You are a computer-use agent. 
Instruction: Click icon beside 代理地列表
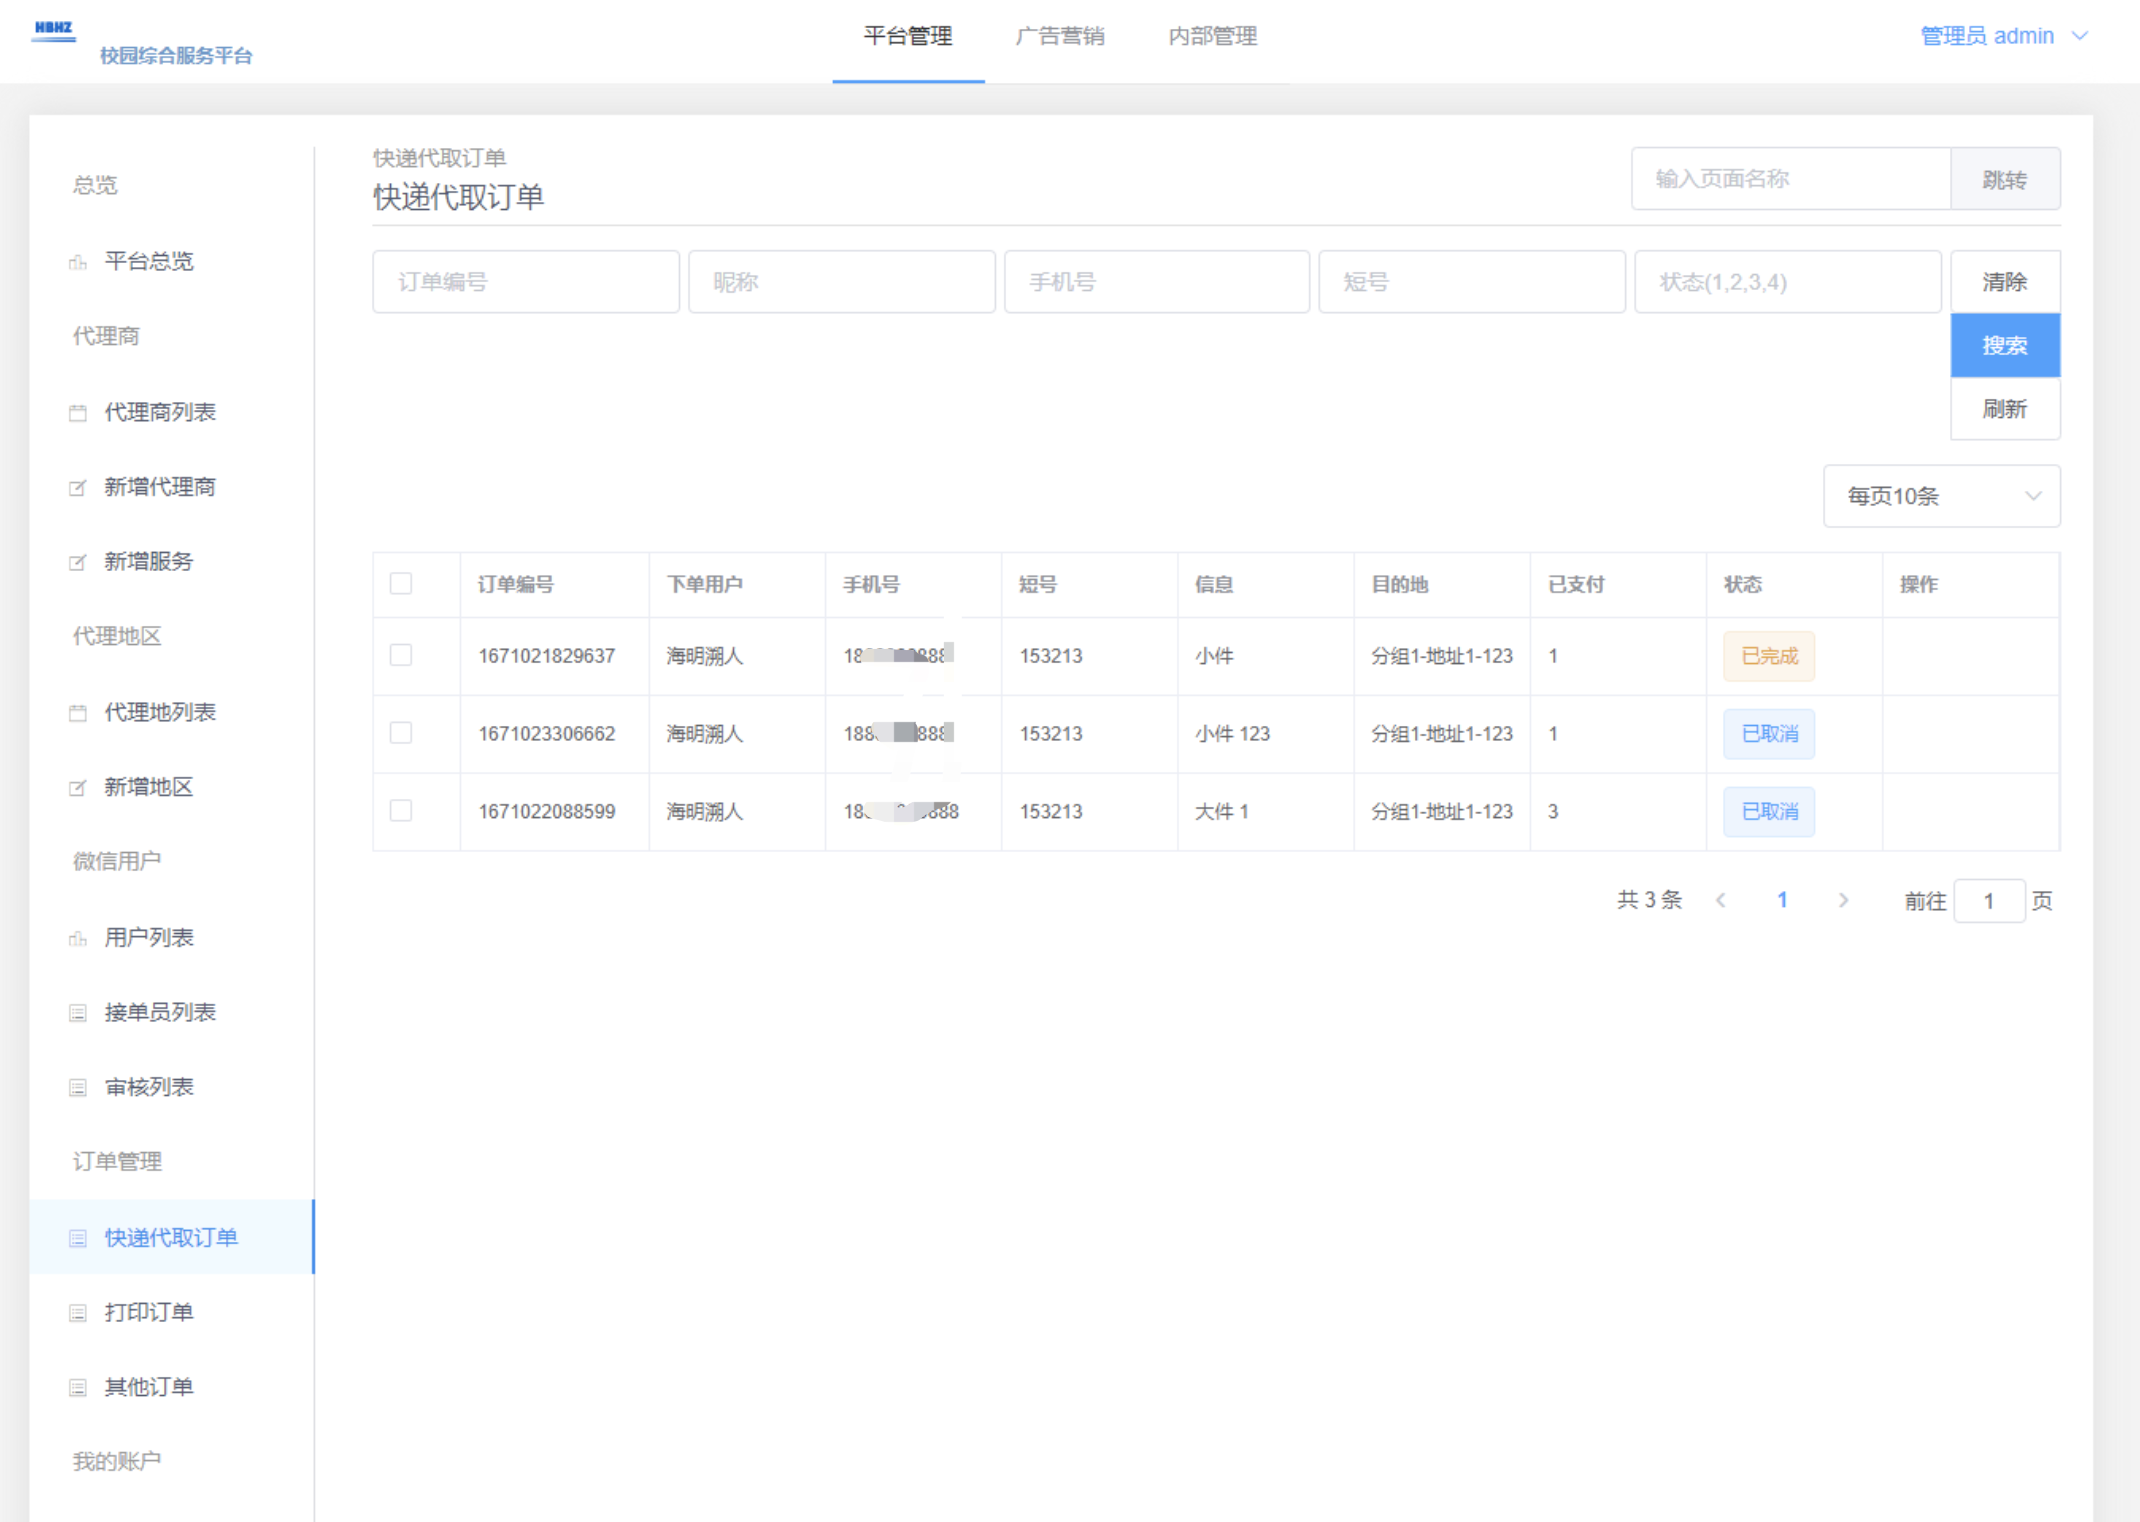click(x=78, y=713)
